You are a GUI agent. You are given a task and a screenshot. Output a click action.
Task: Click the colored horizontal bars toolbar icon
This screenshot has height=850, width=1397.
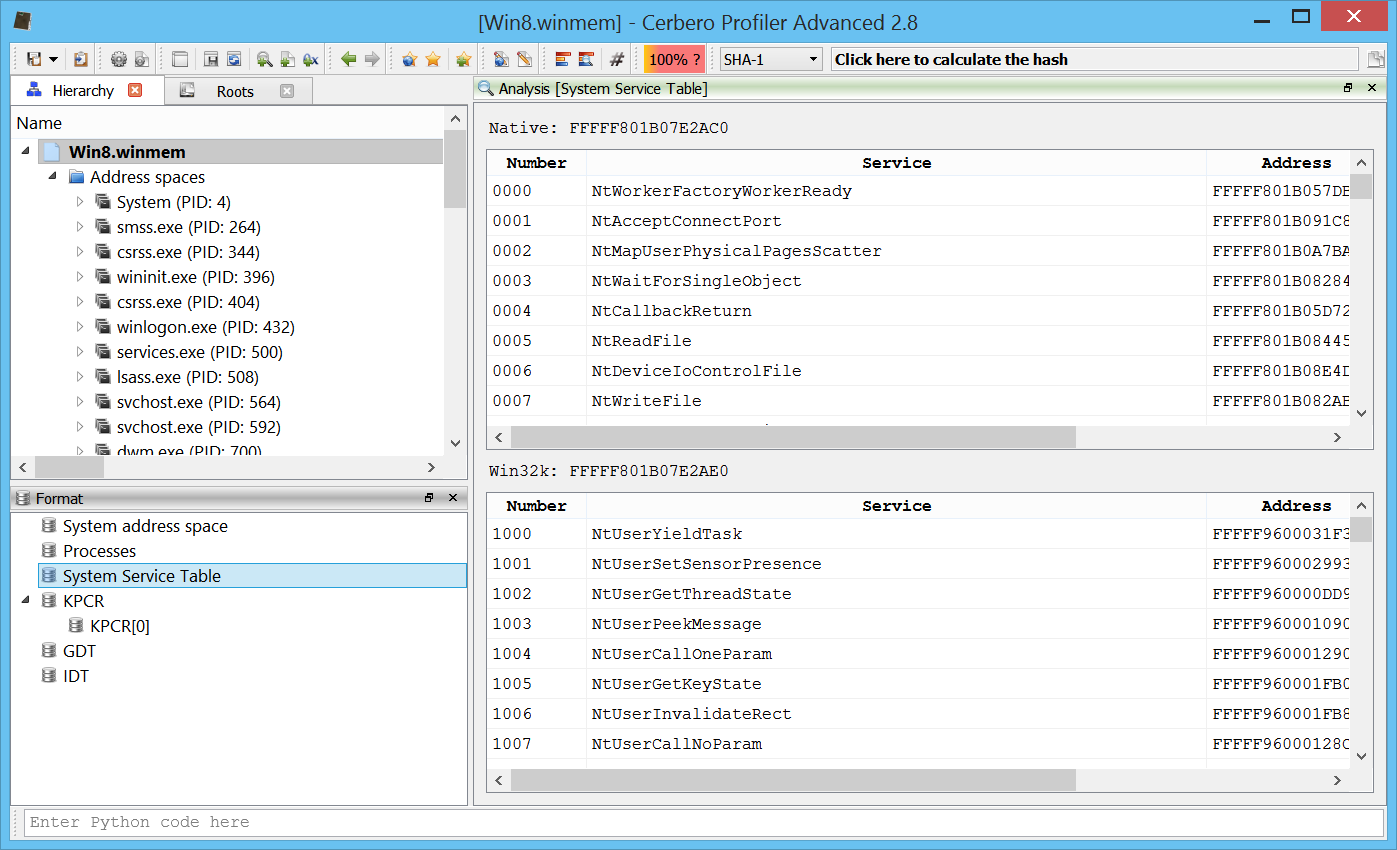click(x=562, y=59)
